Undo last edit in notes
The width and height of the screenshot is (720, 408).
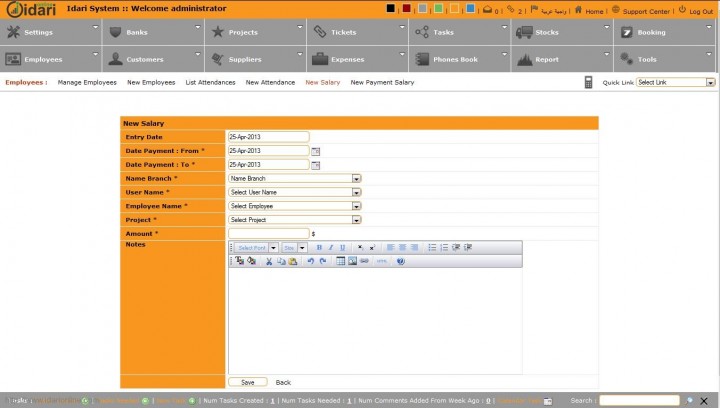(311, 261)
